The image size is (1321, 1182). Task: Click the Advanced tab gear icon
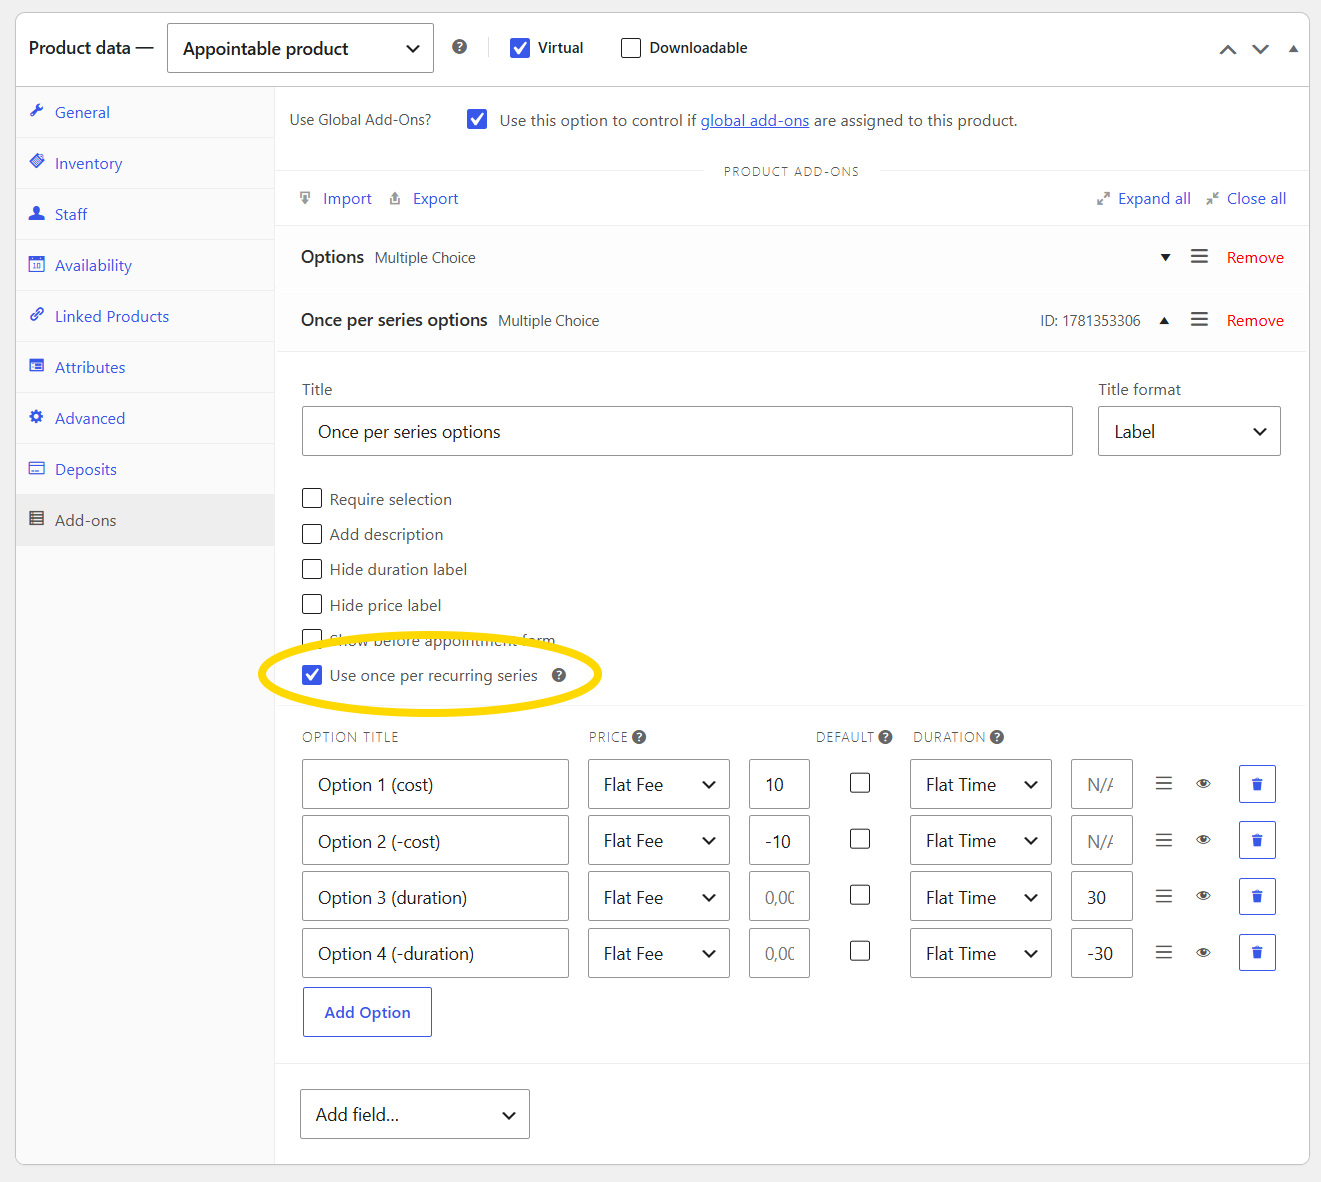[x=37, y=417]
